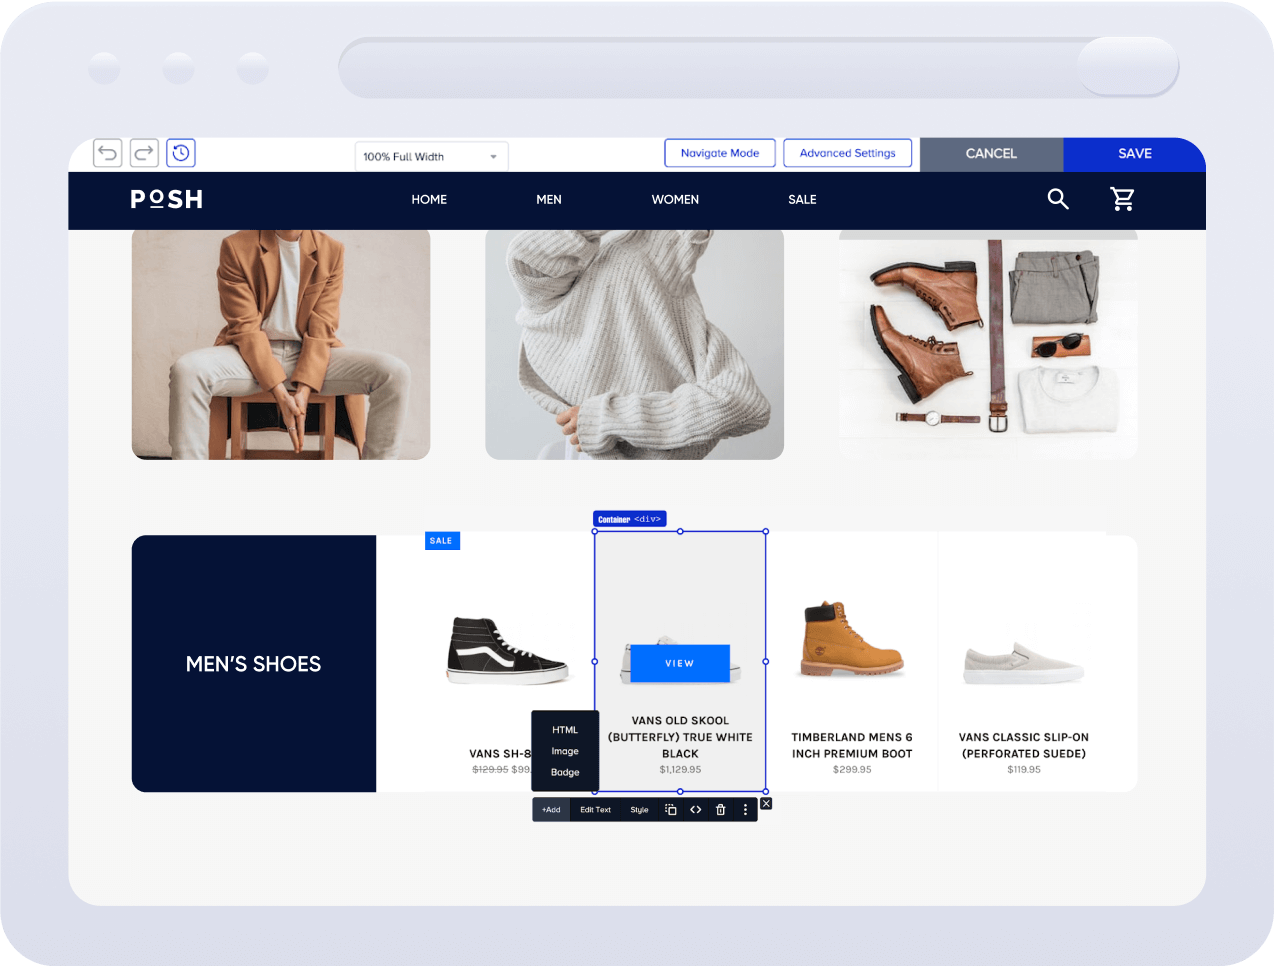
Task: Open the shopping cart icon
Action: pyautogui.click(x=1122, y=199)
